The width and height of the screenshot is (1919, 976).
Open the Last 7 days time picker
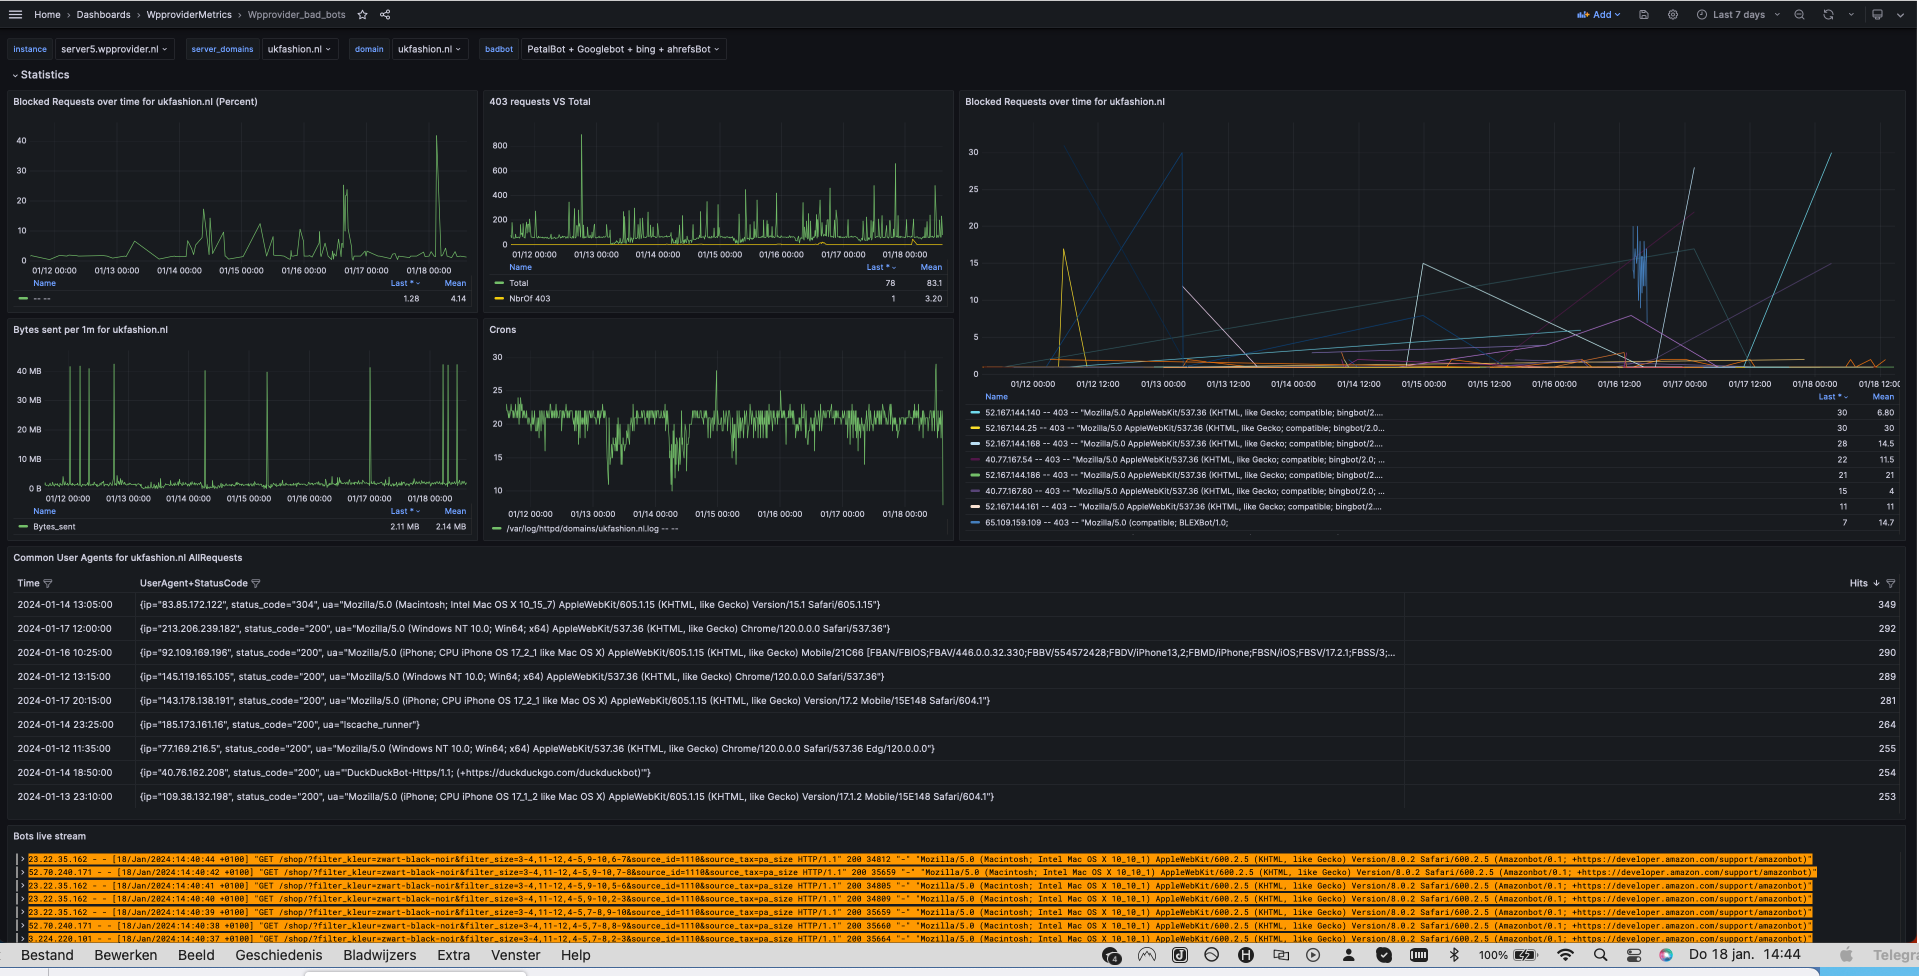coord(1738,15)
